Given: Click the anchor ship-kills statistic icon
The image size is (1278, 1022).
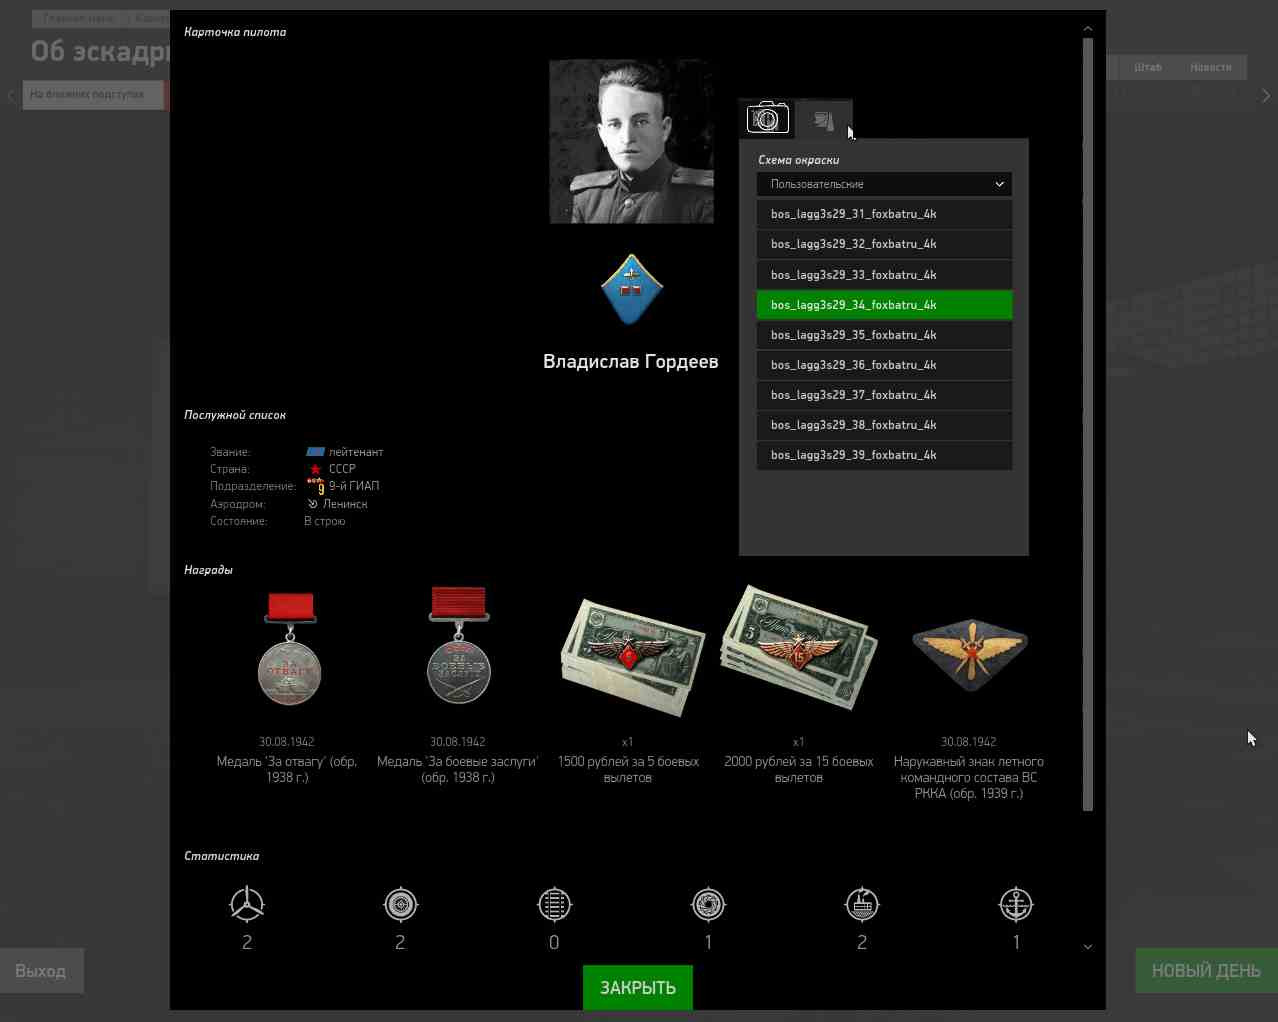Looking at the screenshot, I should (1016, 904).
